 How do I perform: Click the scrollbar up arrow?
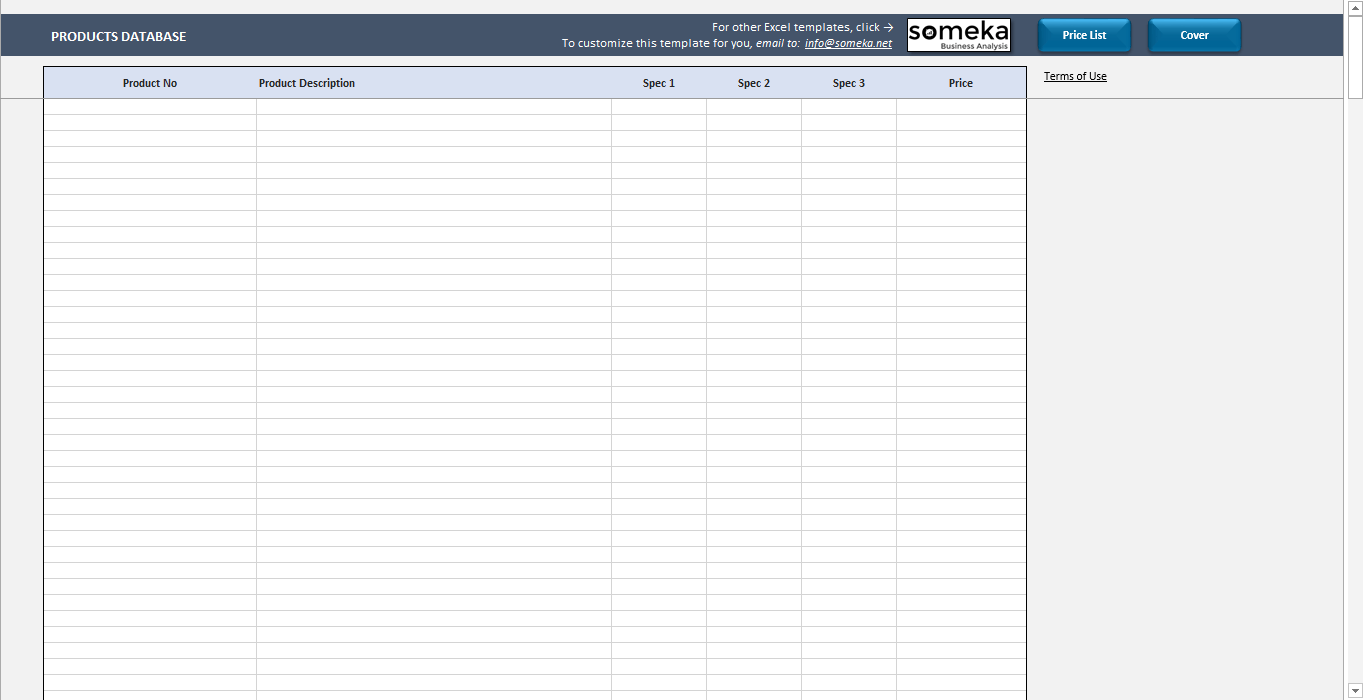click(1355, 7)
